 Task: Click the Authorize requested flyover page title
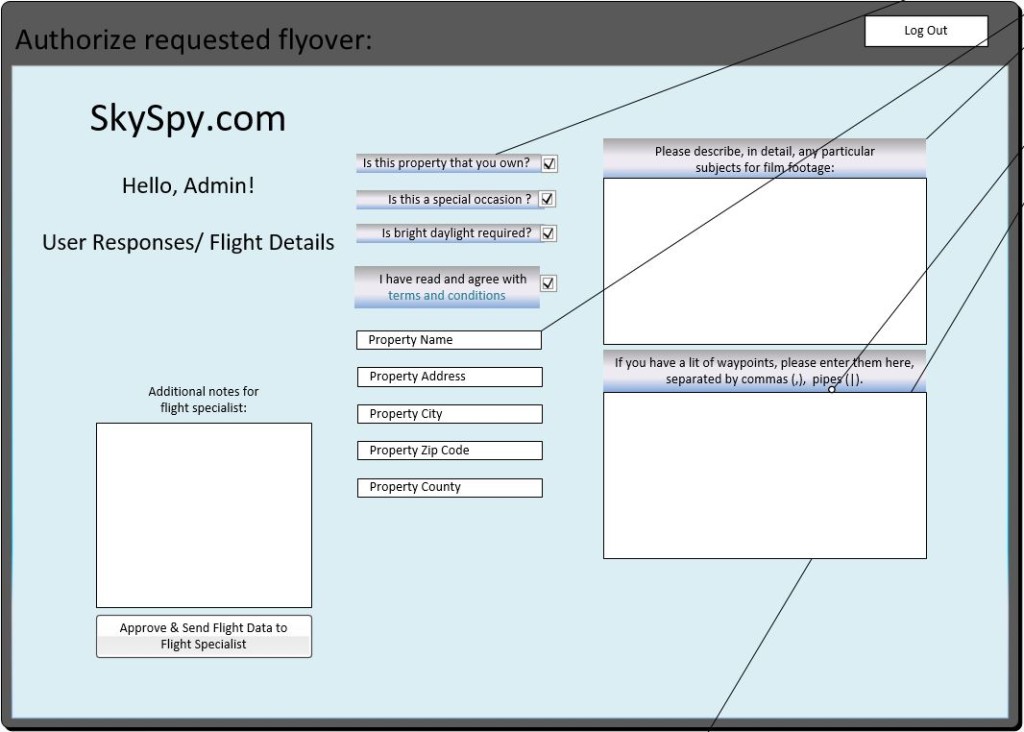click(x=193, y=41)
